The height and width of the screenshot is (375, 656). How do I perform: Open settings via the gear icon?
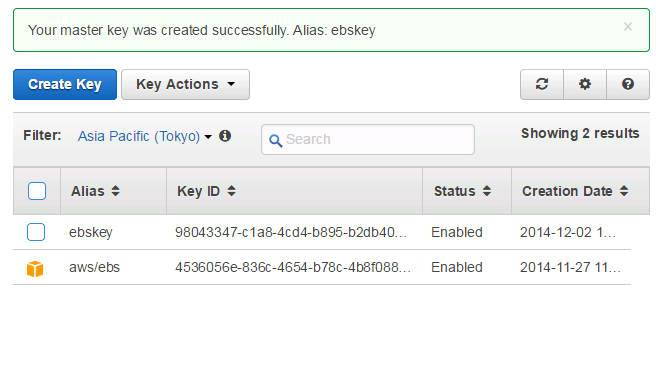[584, 84]
